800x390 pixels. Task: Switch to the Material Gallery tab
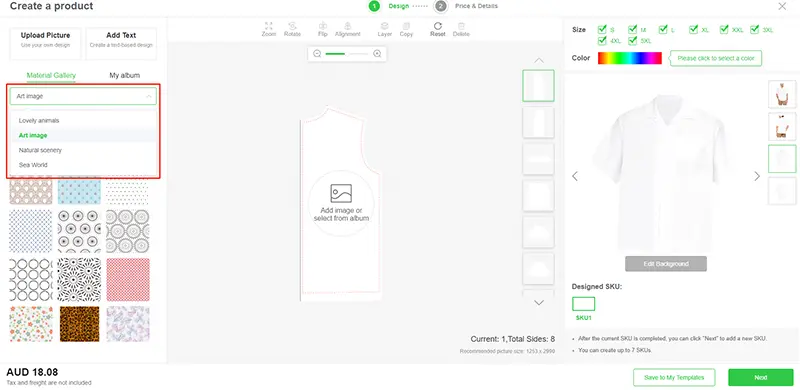pyautogui.click(x=51, y=76)
